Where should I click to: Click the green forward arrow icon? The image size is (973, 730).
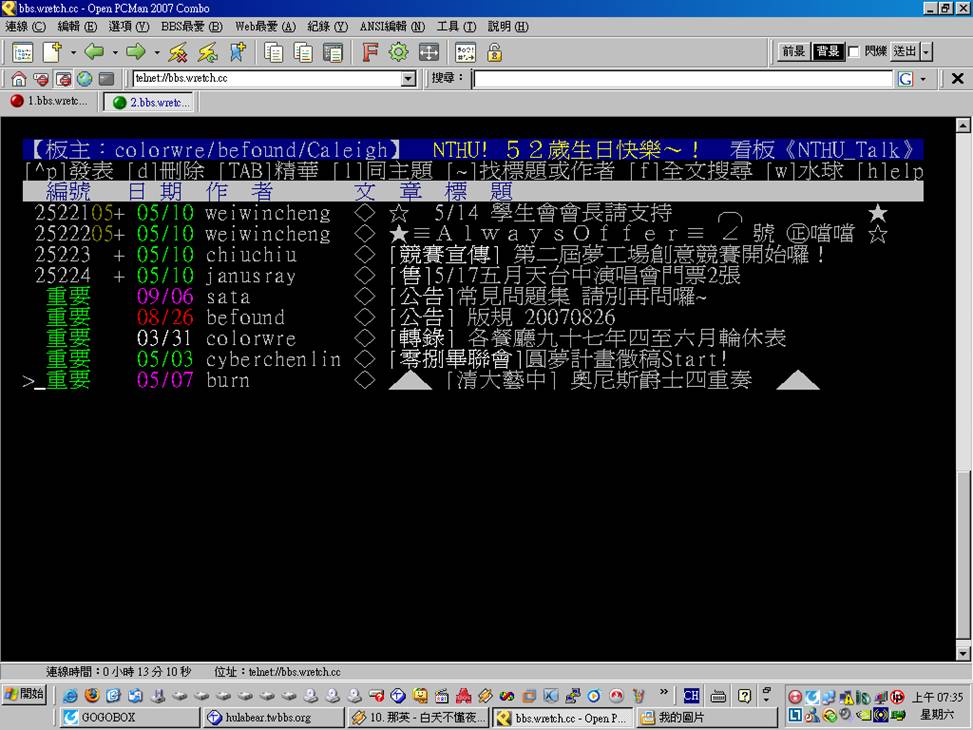click(136, 52)
